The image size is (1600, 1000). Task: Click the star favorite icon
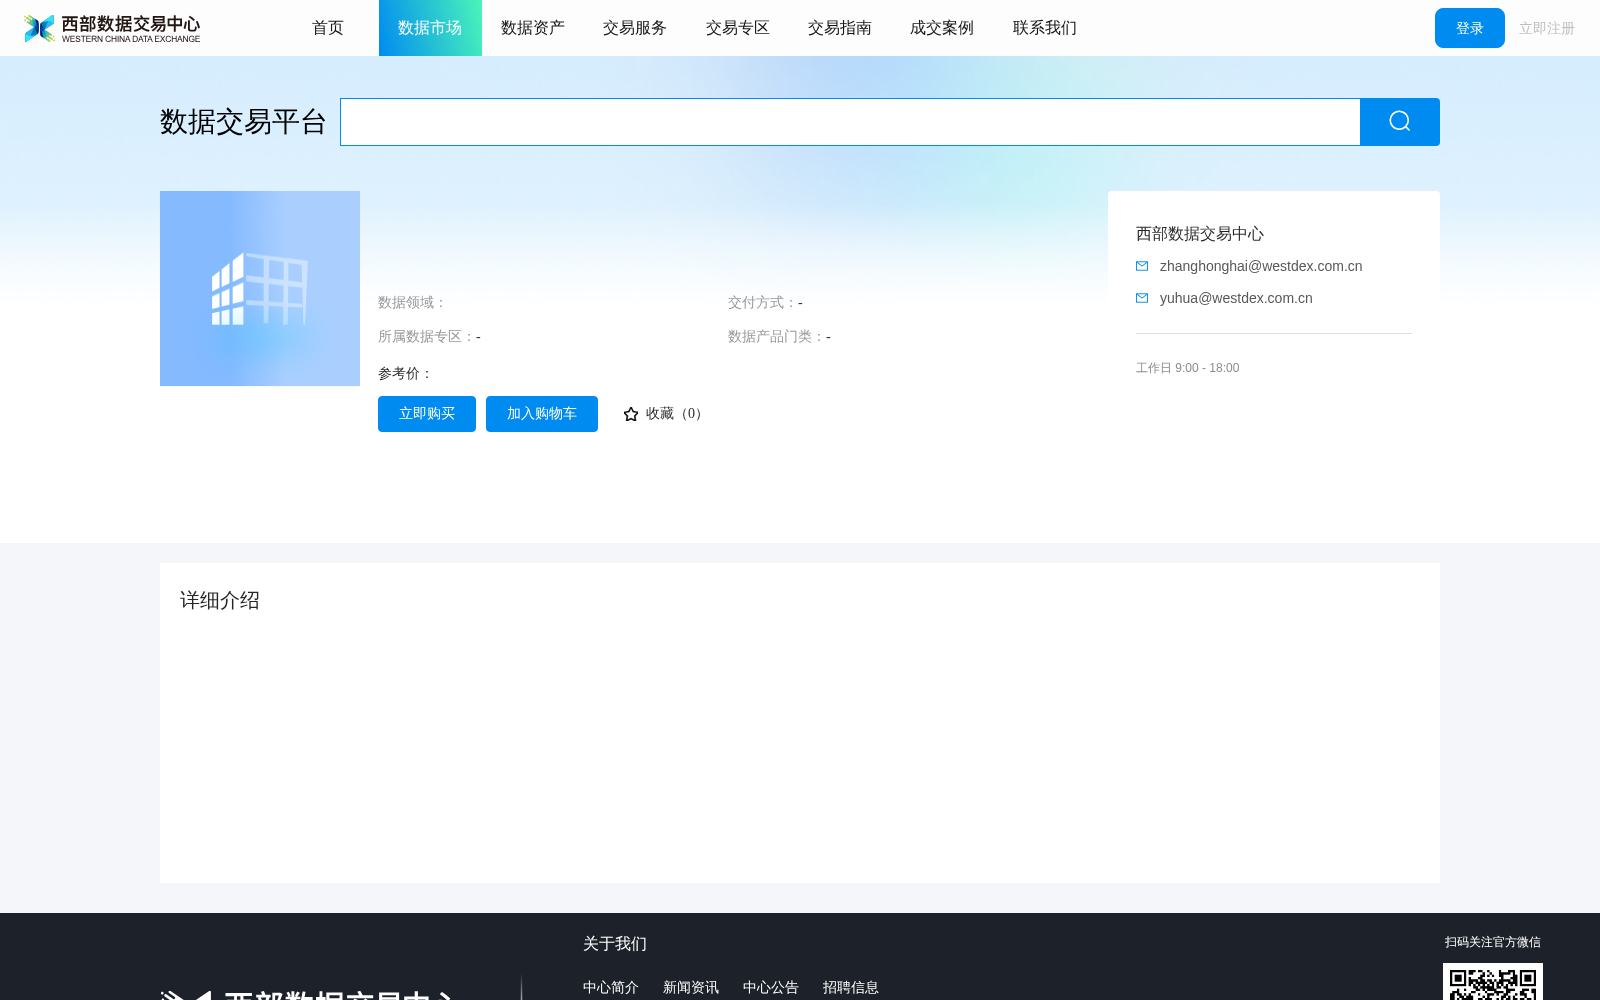[631, 414]
